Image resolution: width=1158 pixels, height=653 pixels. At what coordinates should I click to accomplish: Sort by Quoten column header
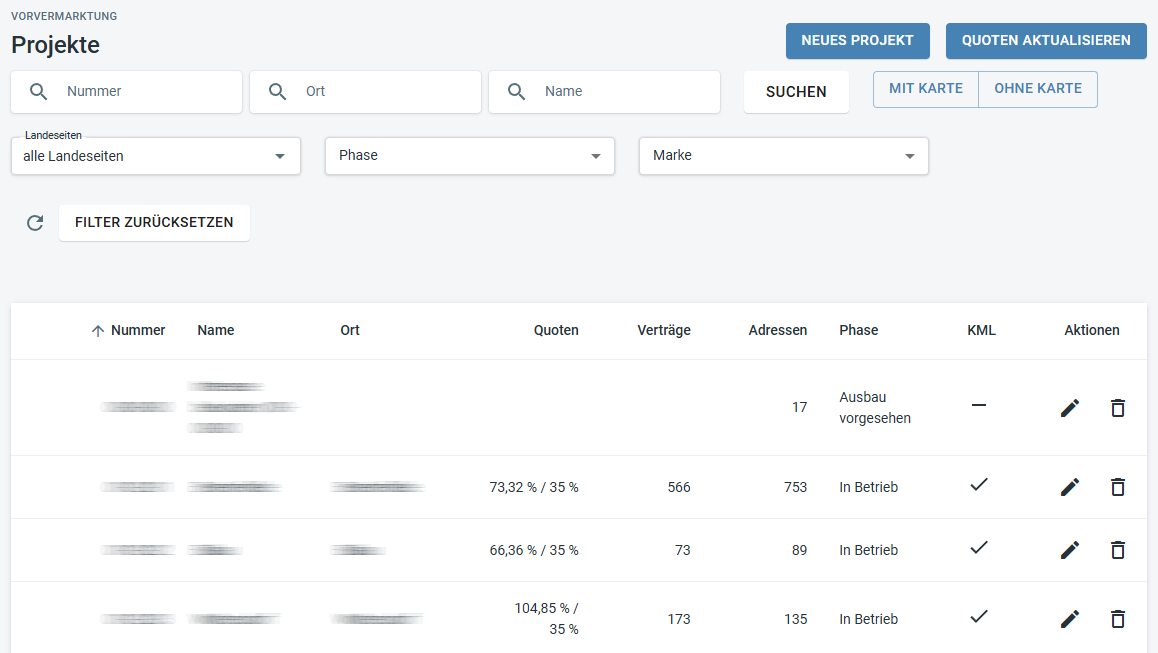(x=556, y=330)
